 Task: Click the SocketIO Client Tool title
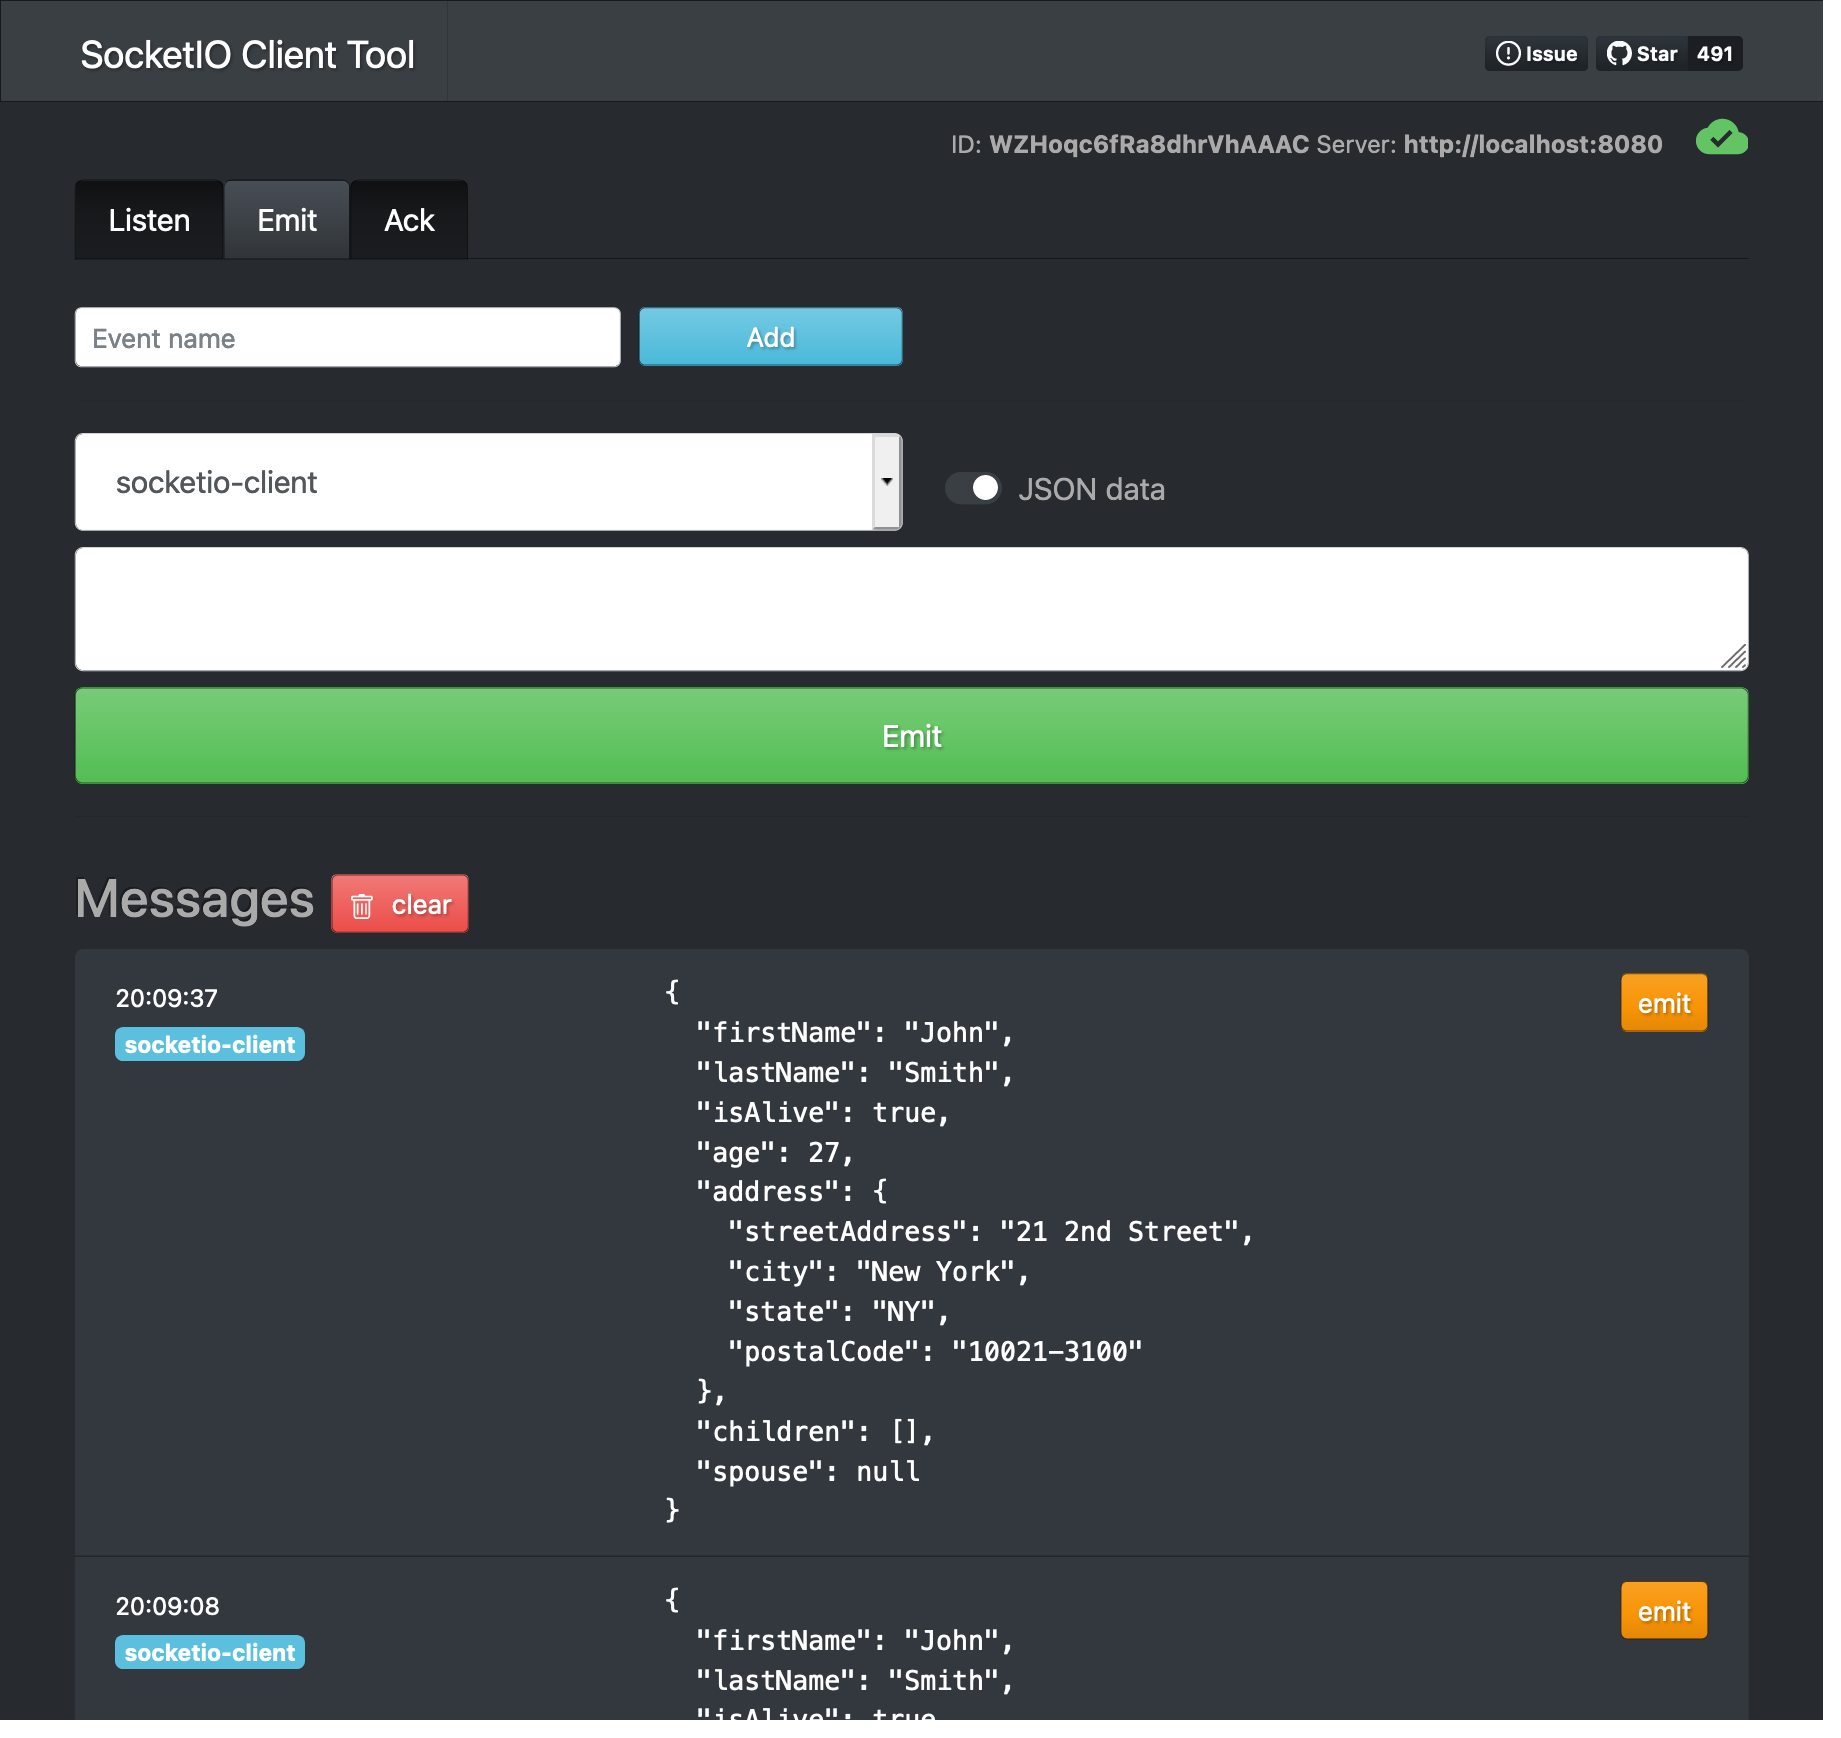(x=247, y=55)
